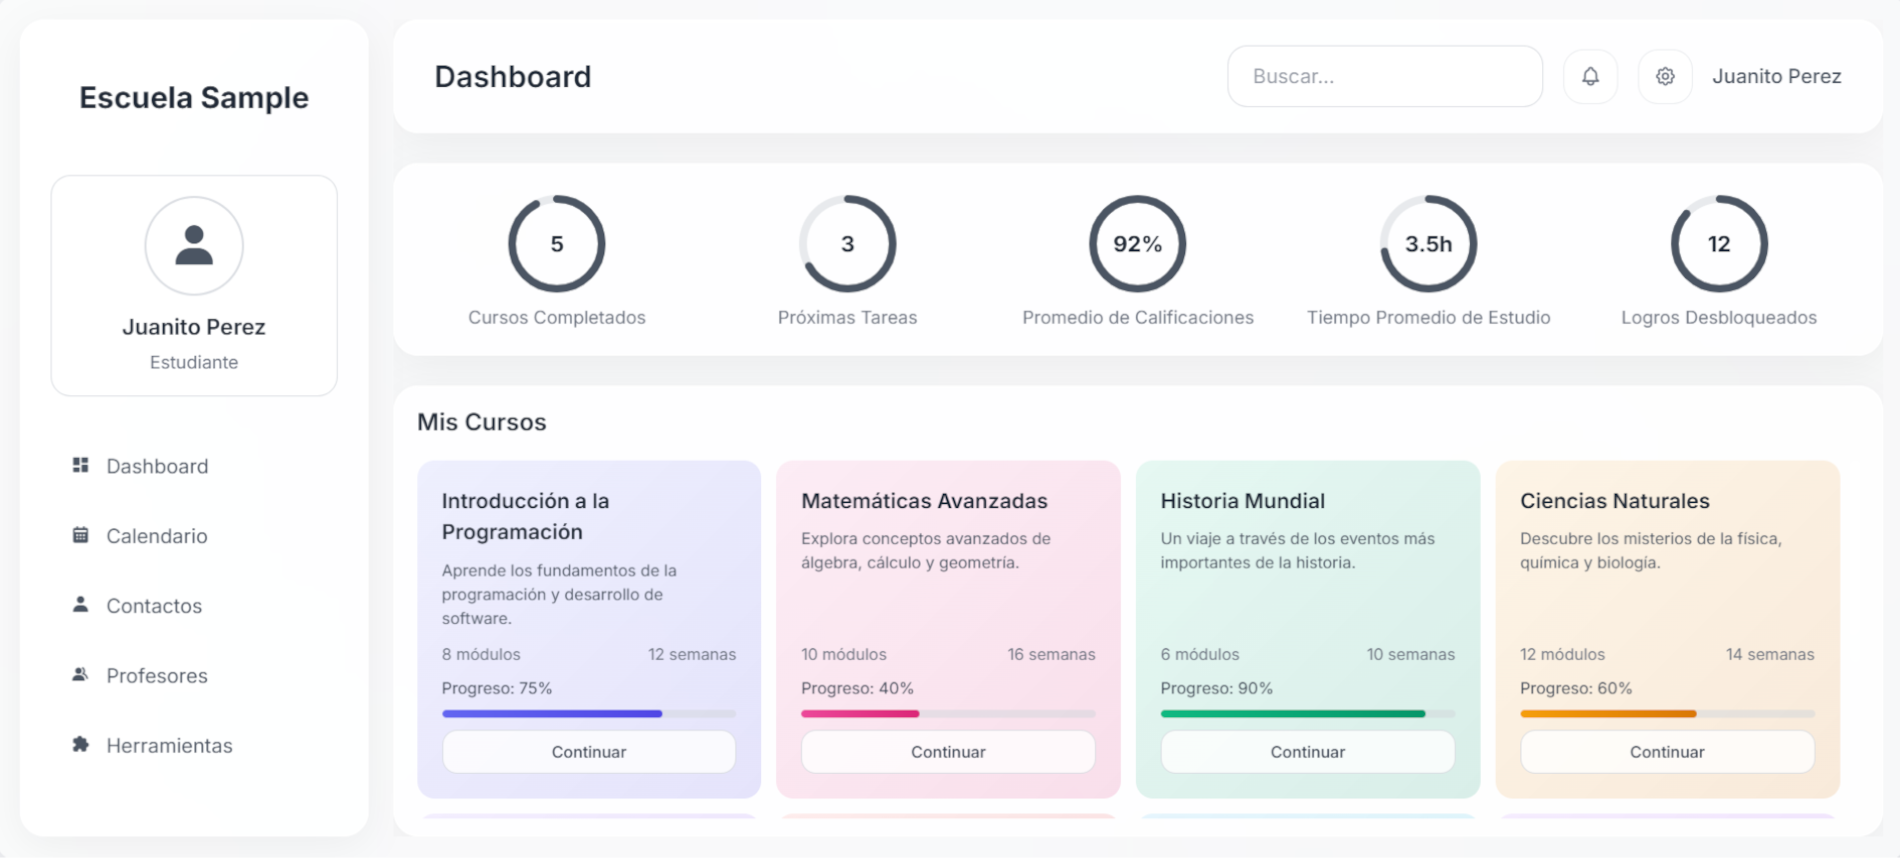Click the Juanito Perez name in header

pyautogui.click(x=1776, y=76)
